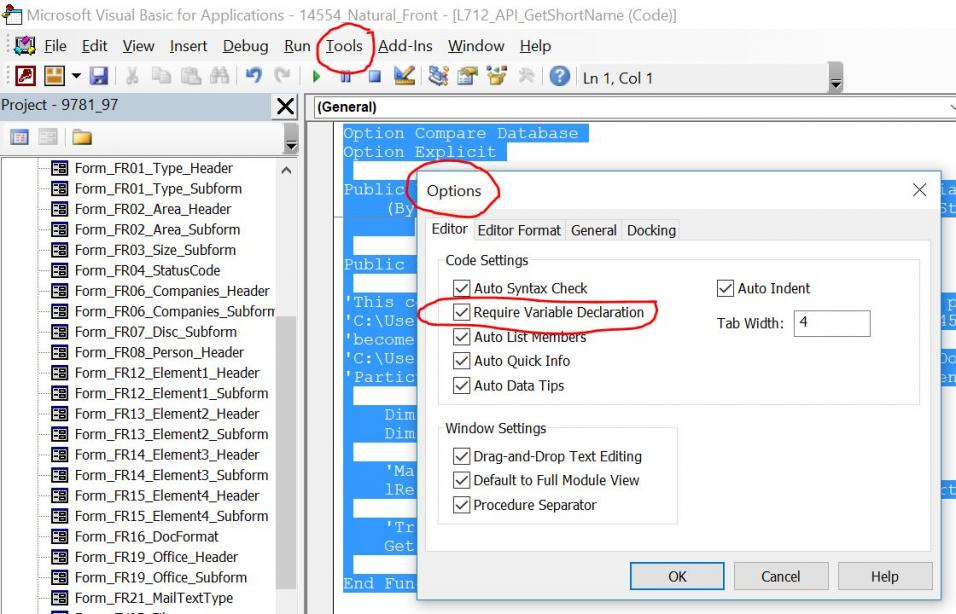Viewport: 956px width, 614px height.
Task: Open the Help menu in the menu bar
Action: click(535, 46)
